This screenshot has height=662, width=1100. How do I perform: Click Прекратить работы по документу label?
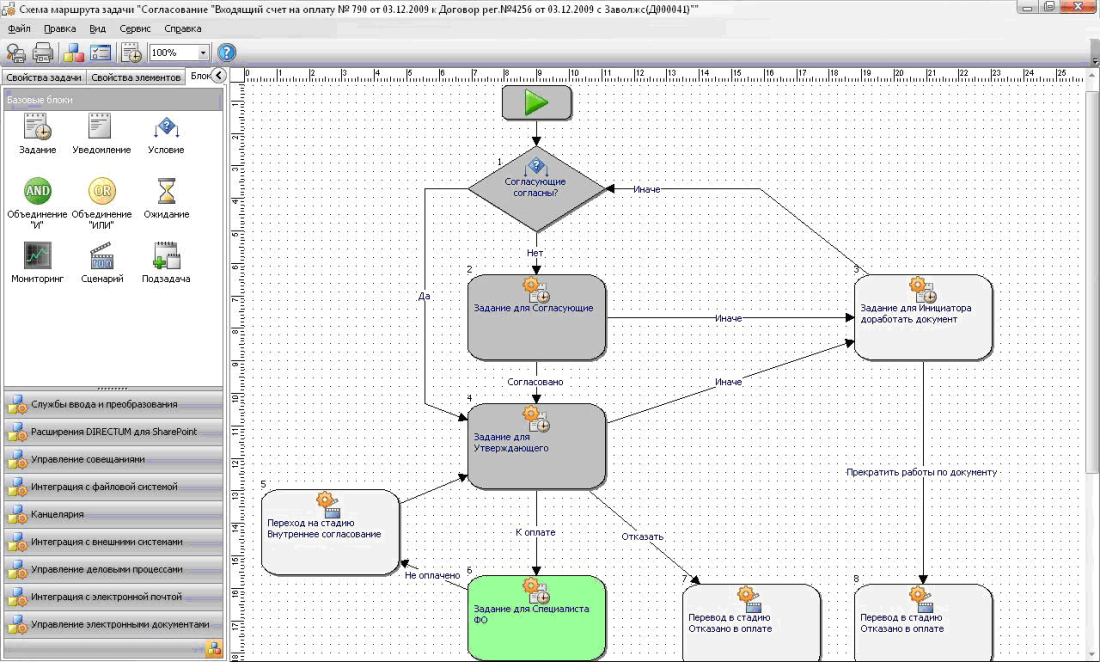pyautogui.click(x=921, y=472)
